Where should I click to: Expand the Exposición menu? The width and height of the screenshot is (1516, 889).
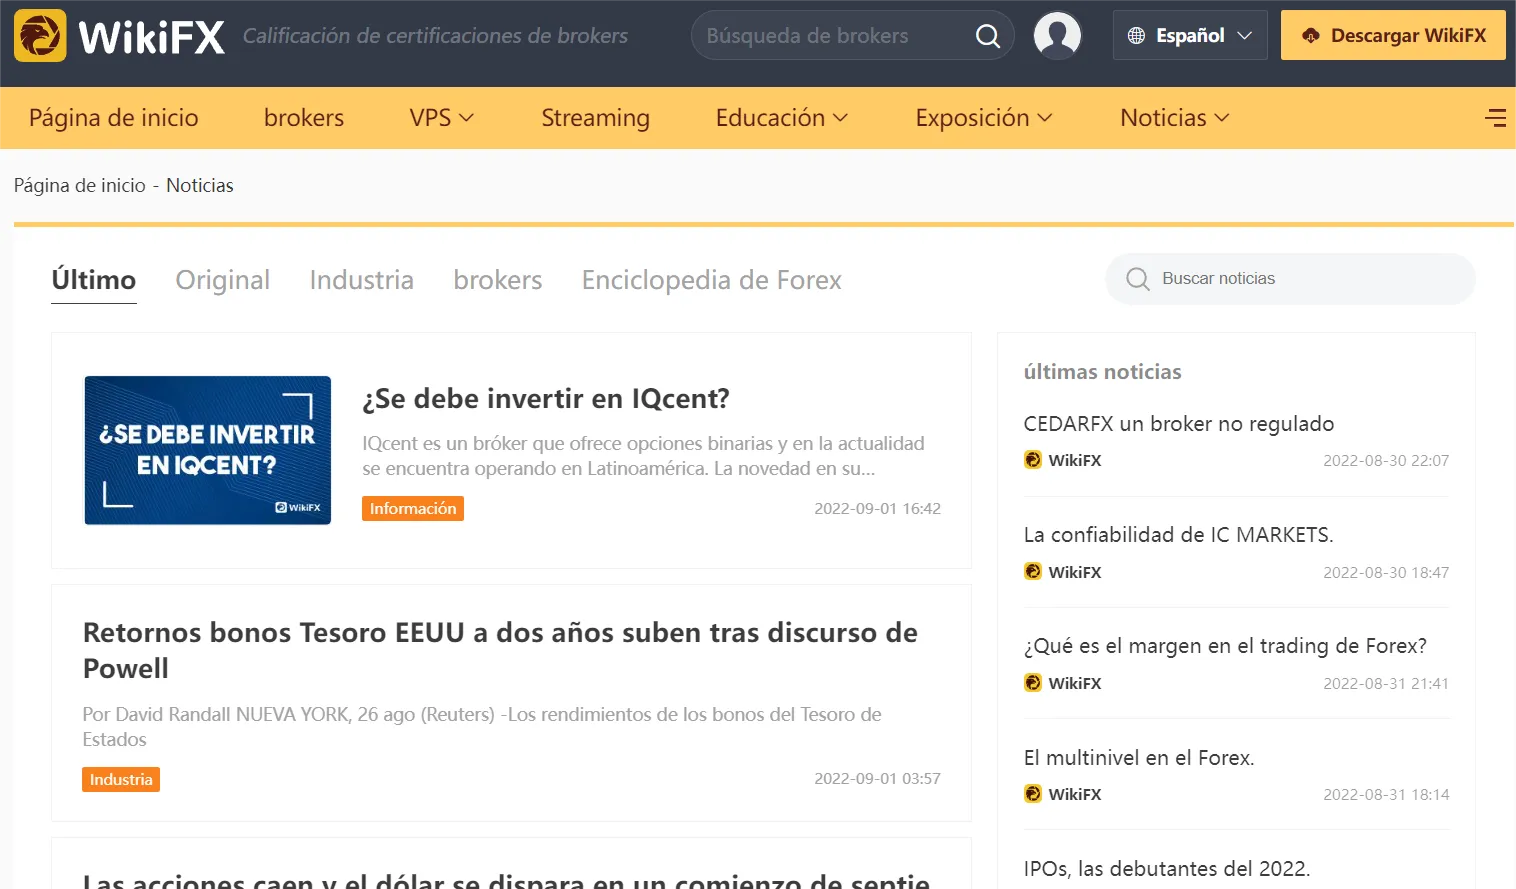(984, 118)
